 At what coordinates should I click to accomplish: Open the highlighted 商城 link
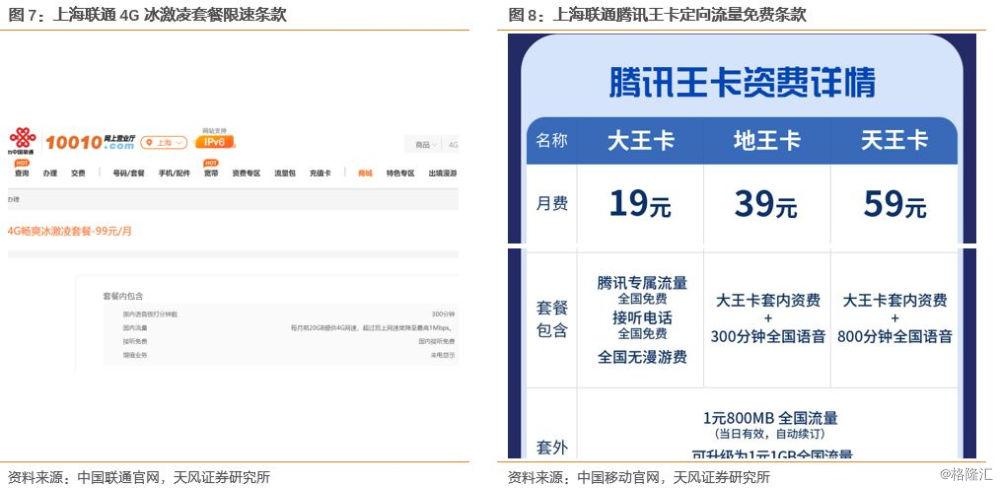click(365, 173)
